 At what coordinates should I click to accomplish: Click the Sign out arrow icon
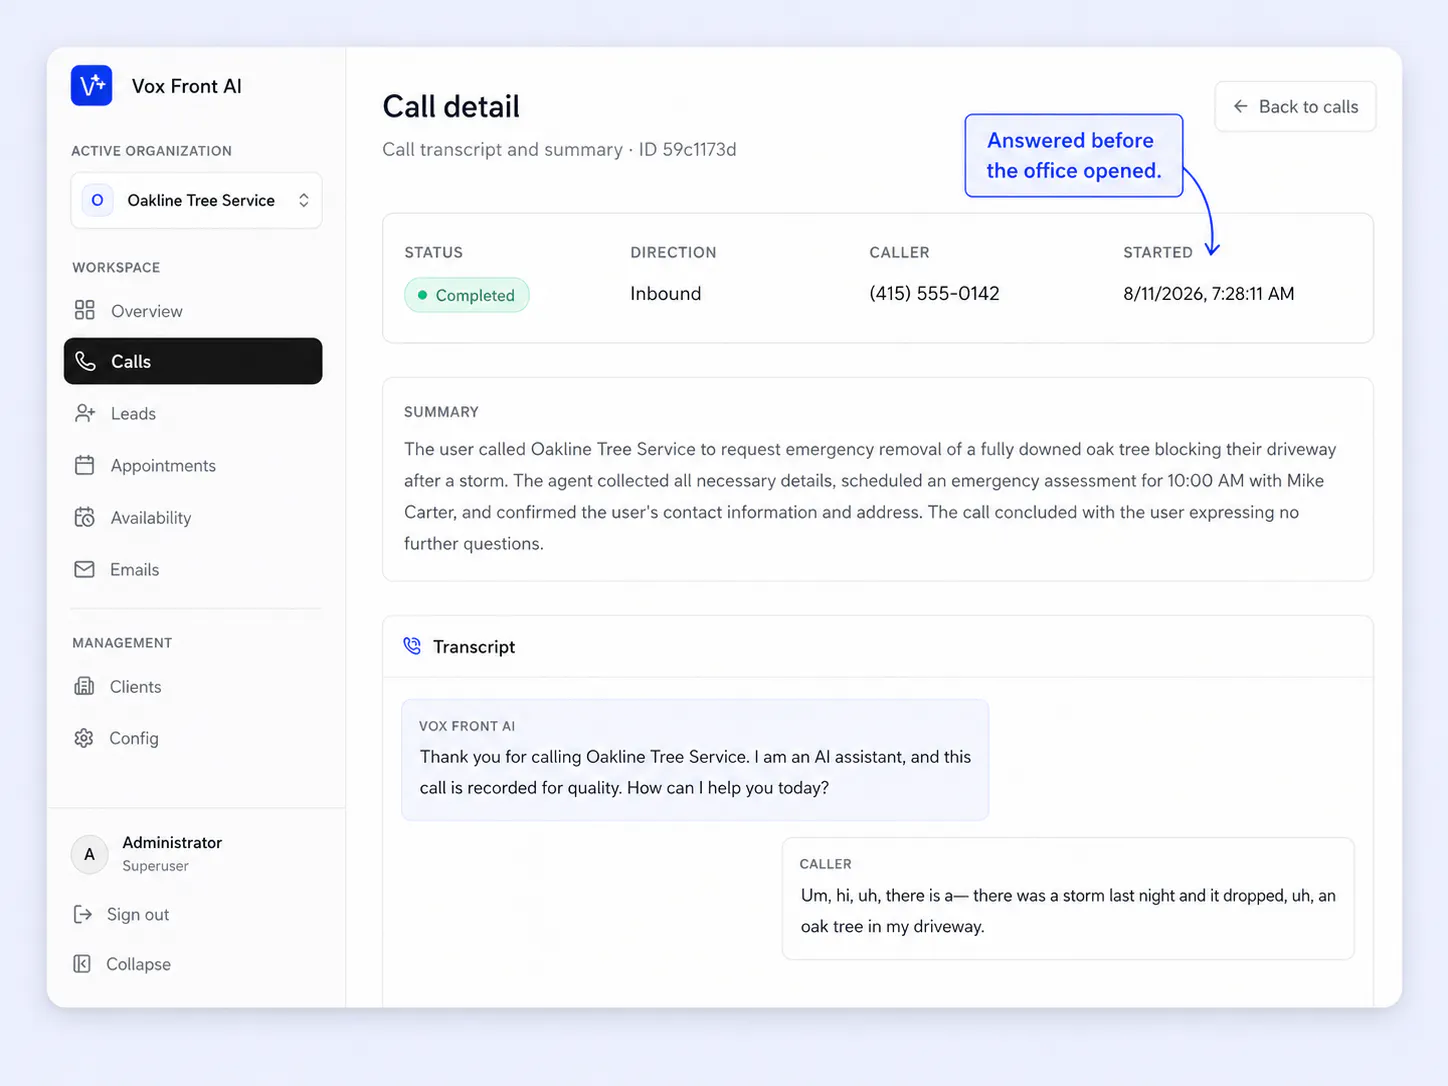click(83, 914)
